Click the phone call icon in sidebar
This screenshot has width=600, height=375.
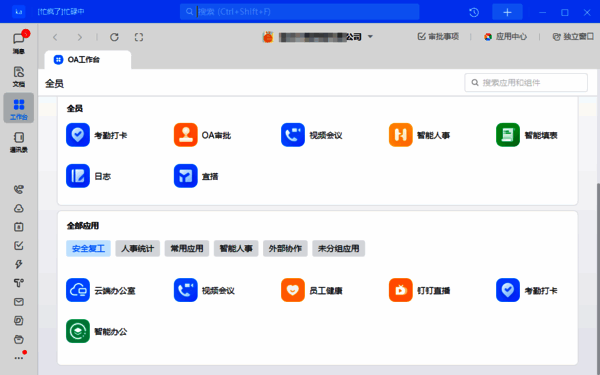pos(18,189)
